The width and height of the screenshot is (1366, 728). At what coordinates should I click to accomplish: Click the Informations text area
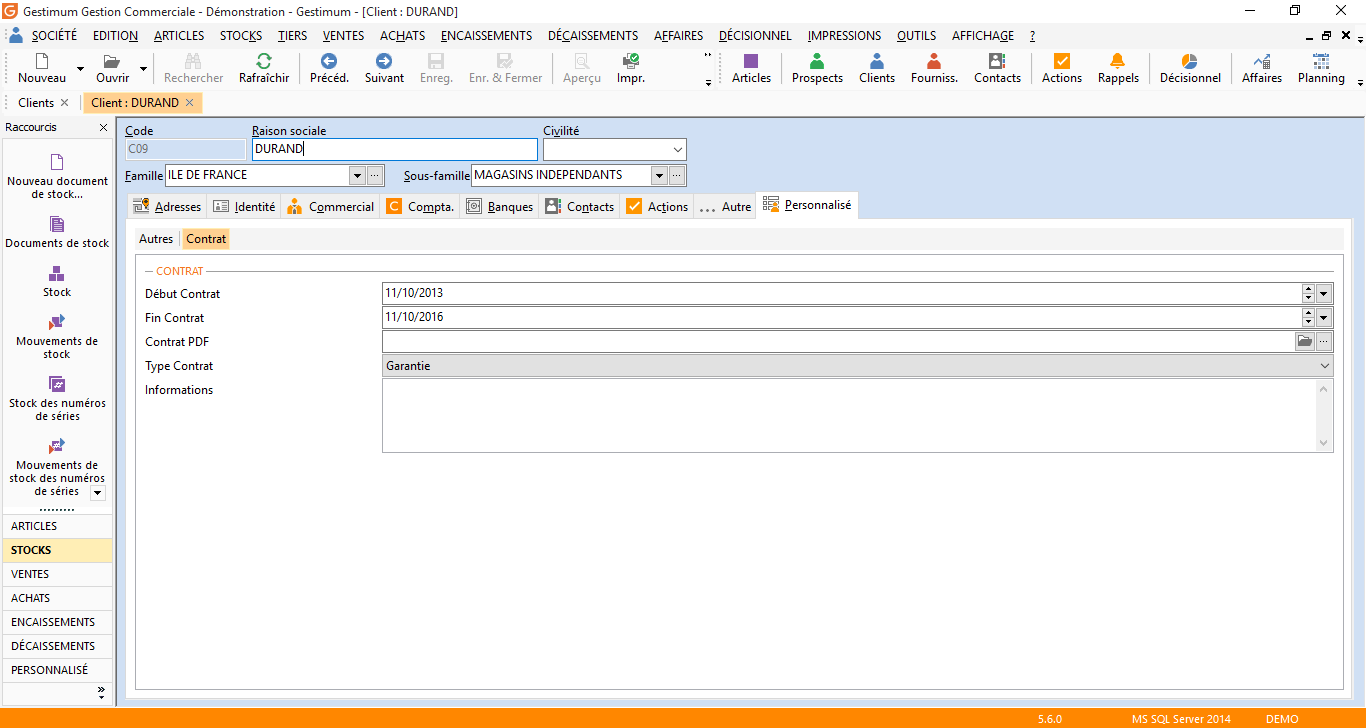point(849,415)
